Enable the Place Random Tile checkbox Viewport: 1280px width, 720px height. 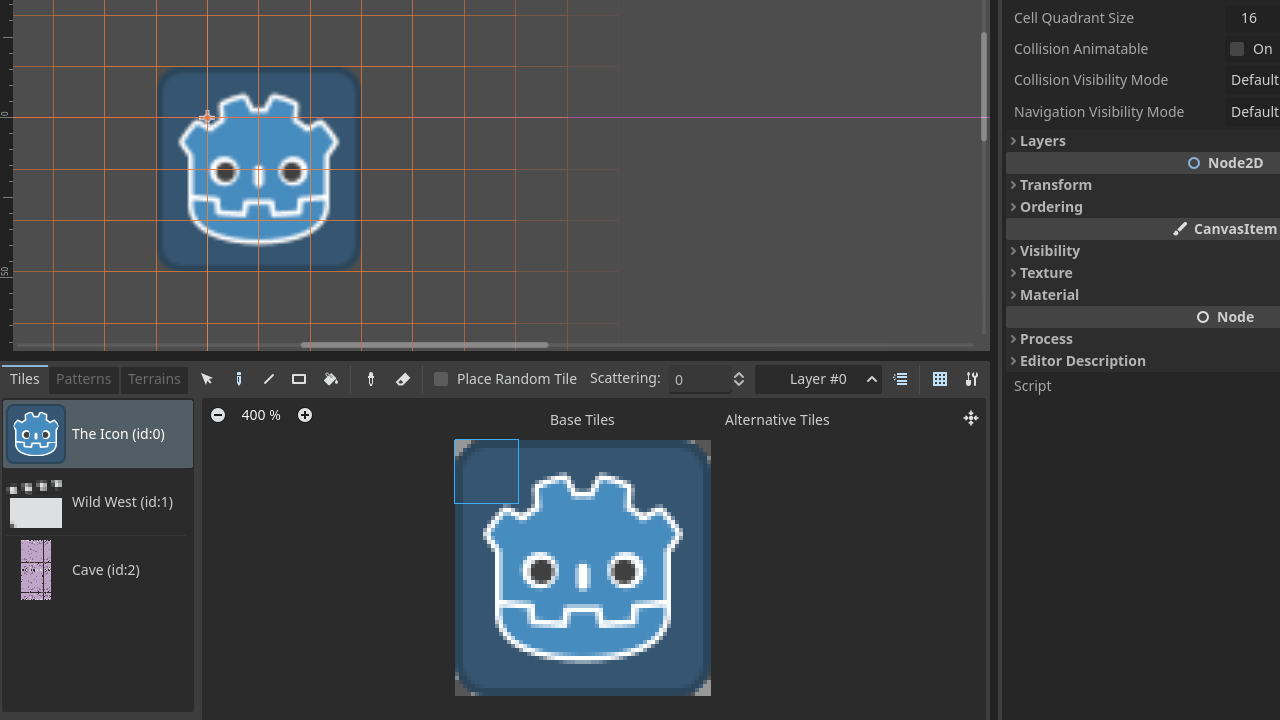(441, 379)
